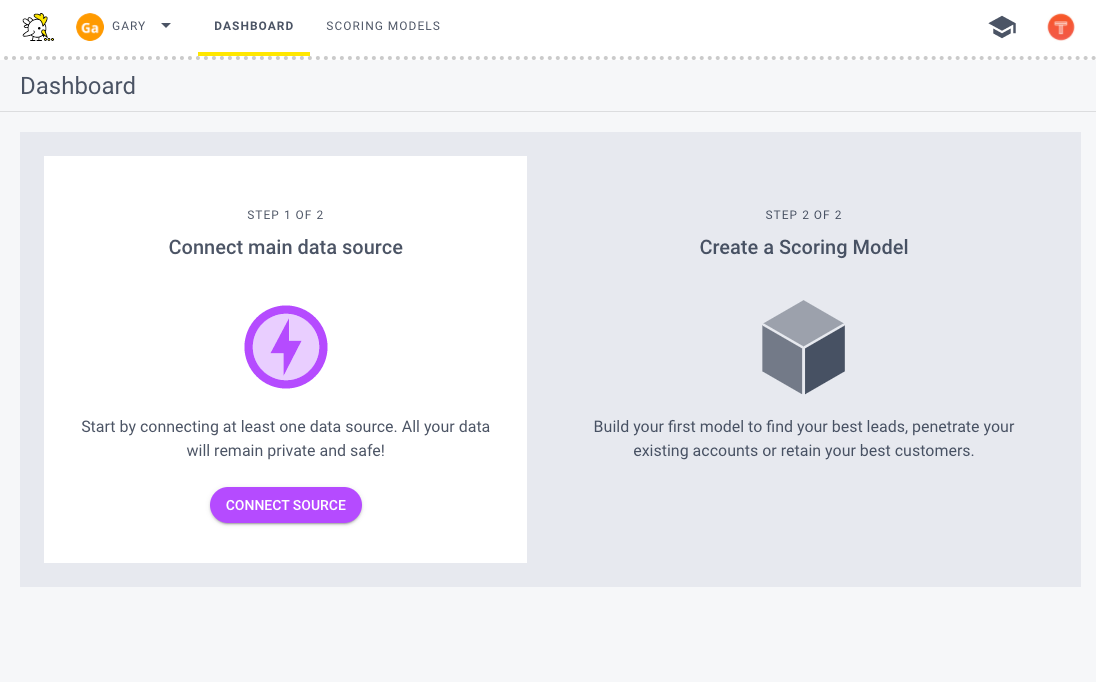Click the Create a Scoring Model heading

coord(804,247)
